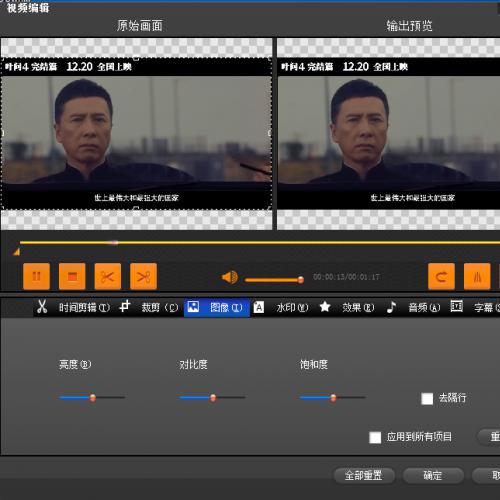Switch to the 效果 (E) tab
The height and width of the screenshot is (500, 500).
click(358, 307)
